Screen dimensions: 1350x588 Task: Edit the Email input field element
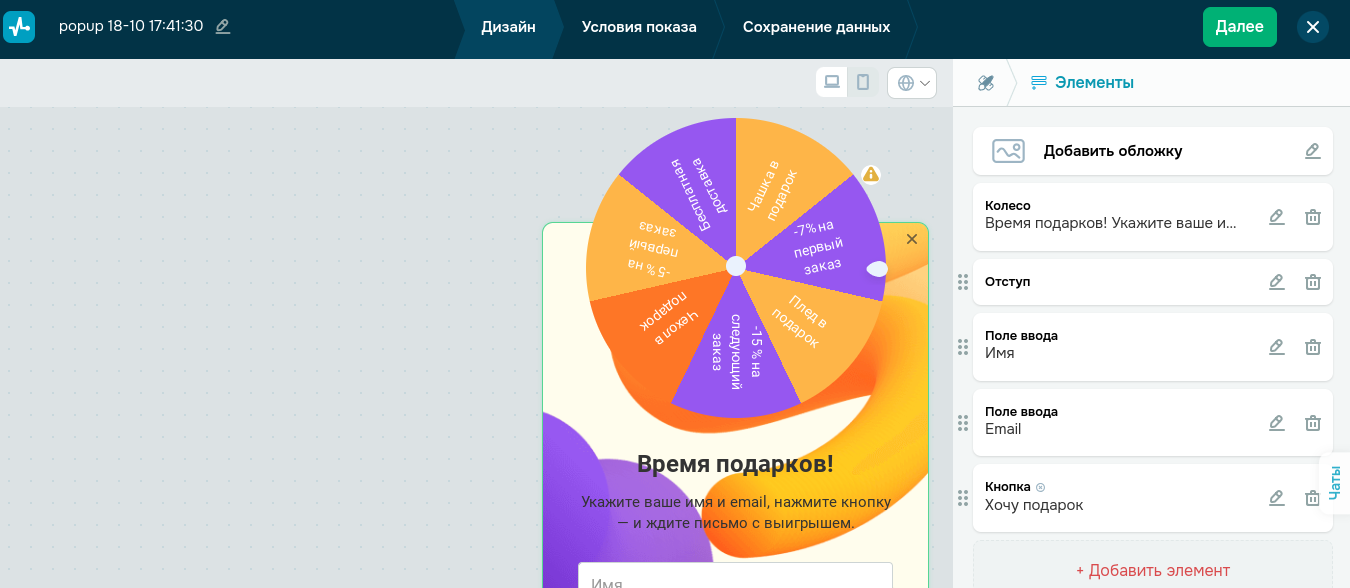(x=1276, y=423)
